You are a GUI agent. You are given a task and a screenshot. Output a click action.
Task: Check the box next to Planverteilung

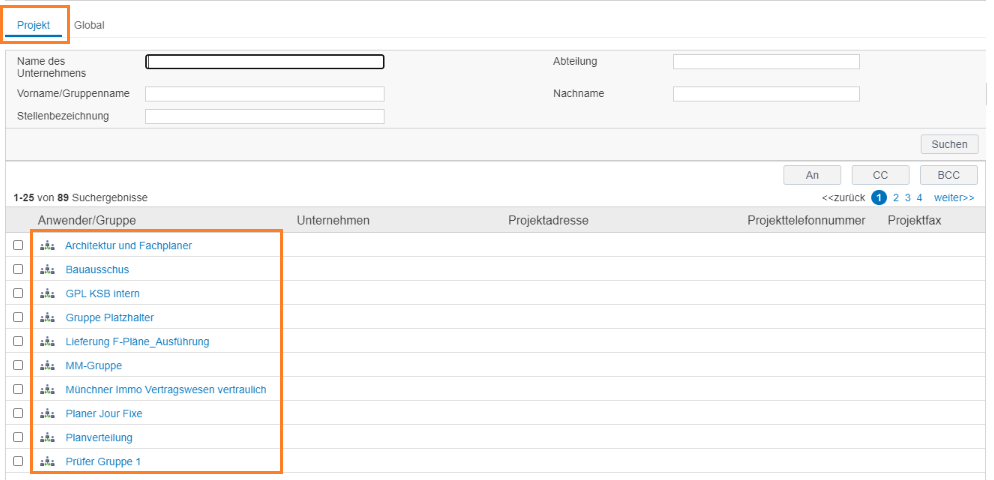coord(18,437)
